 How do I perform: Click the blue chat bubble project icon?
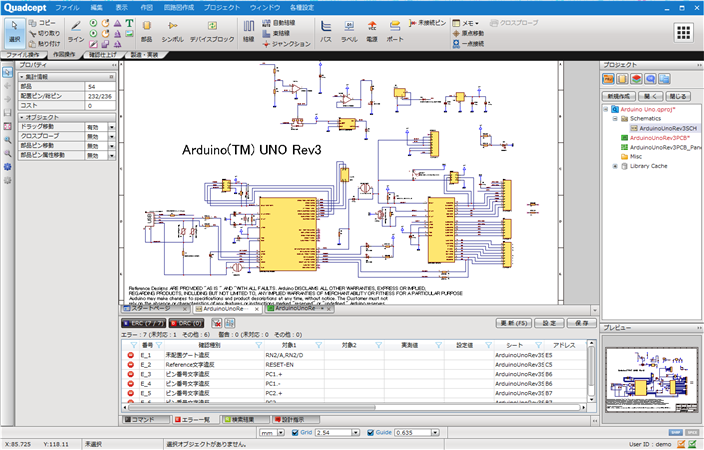pos(650,79)
